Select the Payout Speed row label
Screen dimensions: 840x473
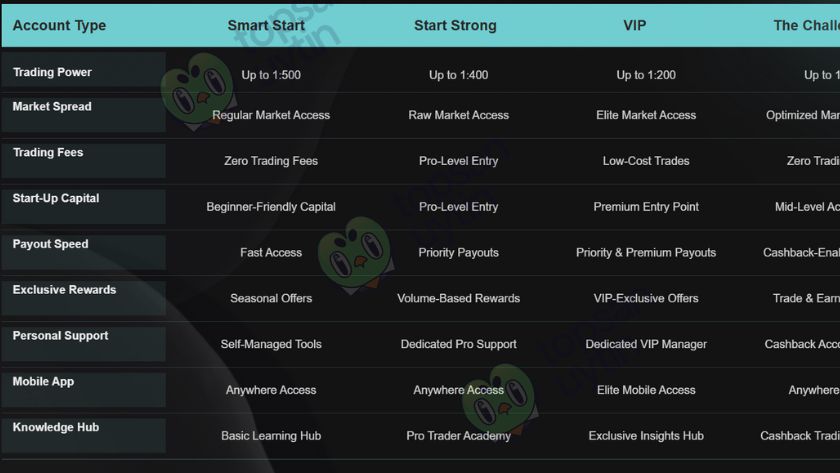pos(50,244)
